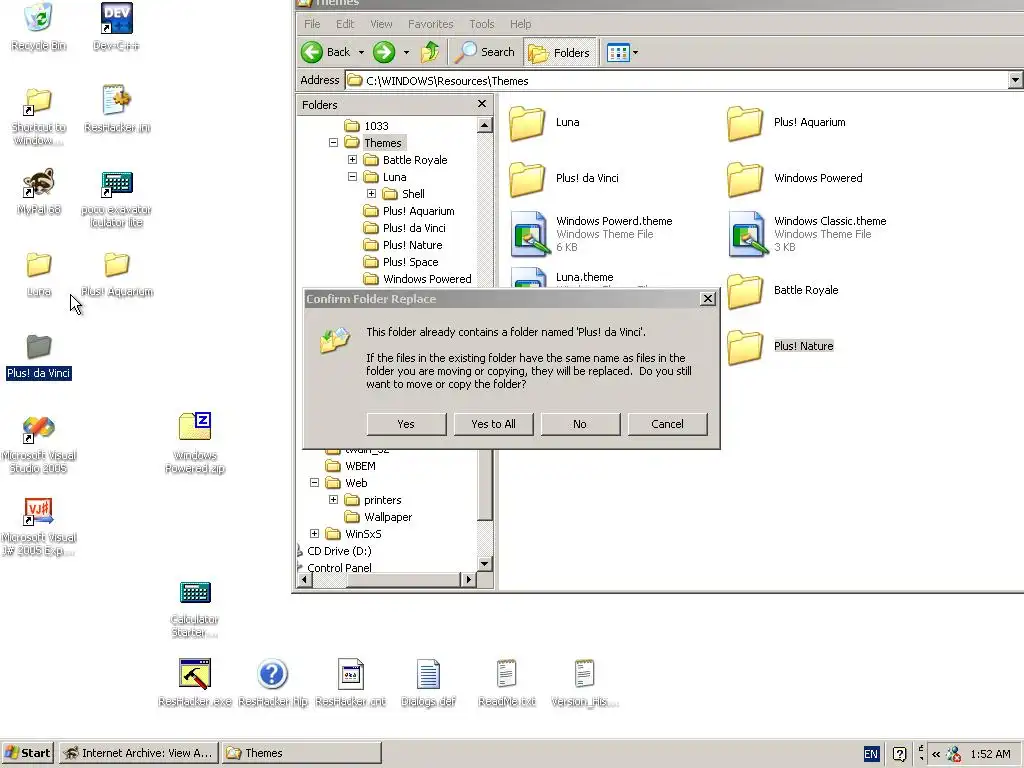Click folder tree scroll down arrow
The image size is (1024, 768).
pos(485,564)
